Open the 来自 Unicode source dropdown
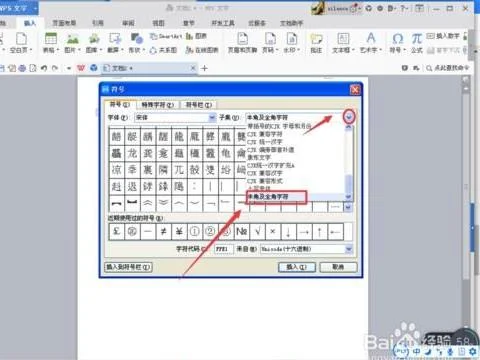The image size is (480, 360). tap(306, 249)
